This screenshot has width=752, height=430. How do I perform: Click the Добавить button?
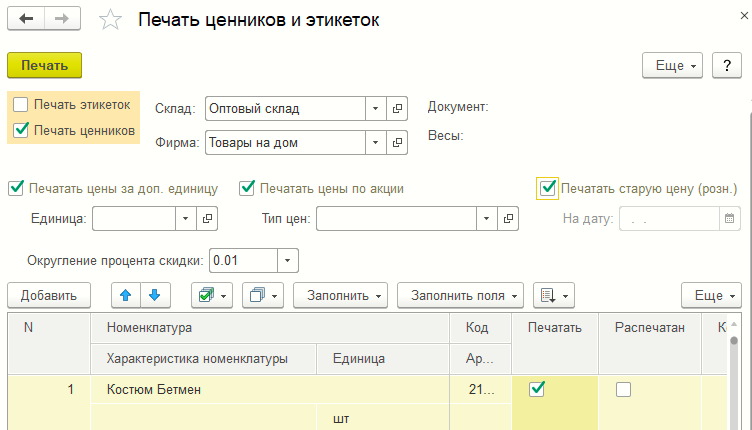point(49,294)
